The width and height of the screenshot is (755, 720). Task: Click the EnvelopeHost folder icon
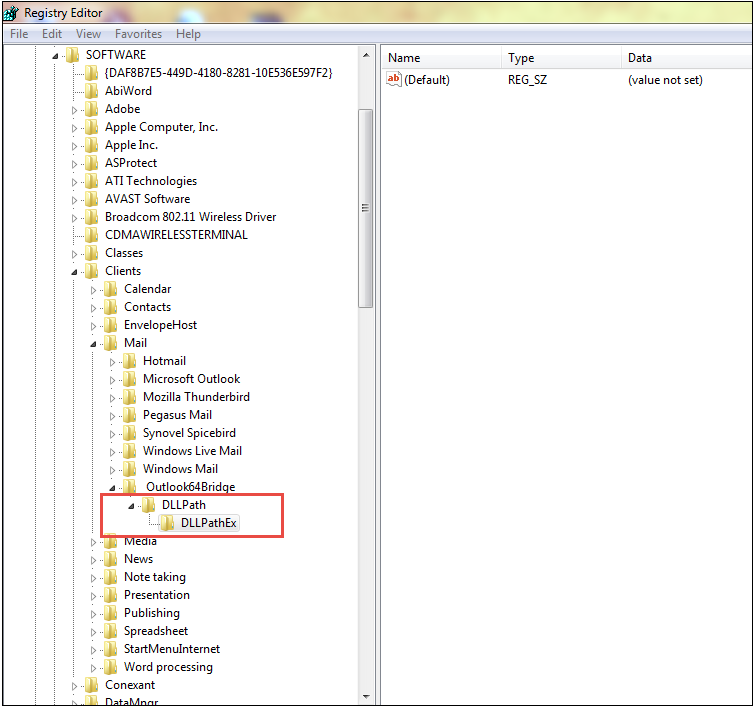click(x=111, y=325)
